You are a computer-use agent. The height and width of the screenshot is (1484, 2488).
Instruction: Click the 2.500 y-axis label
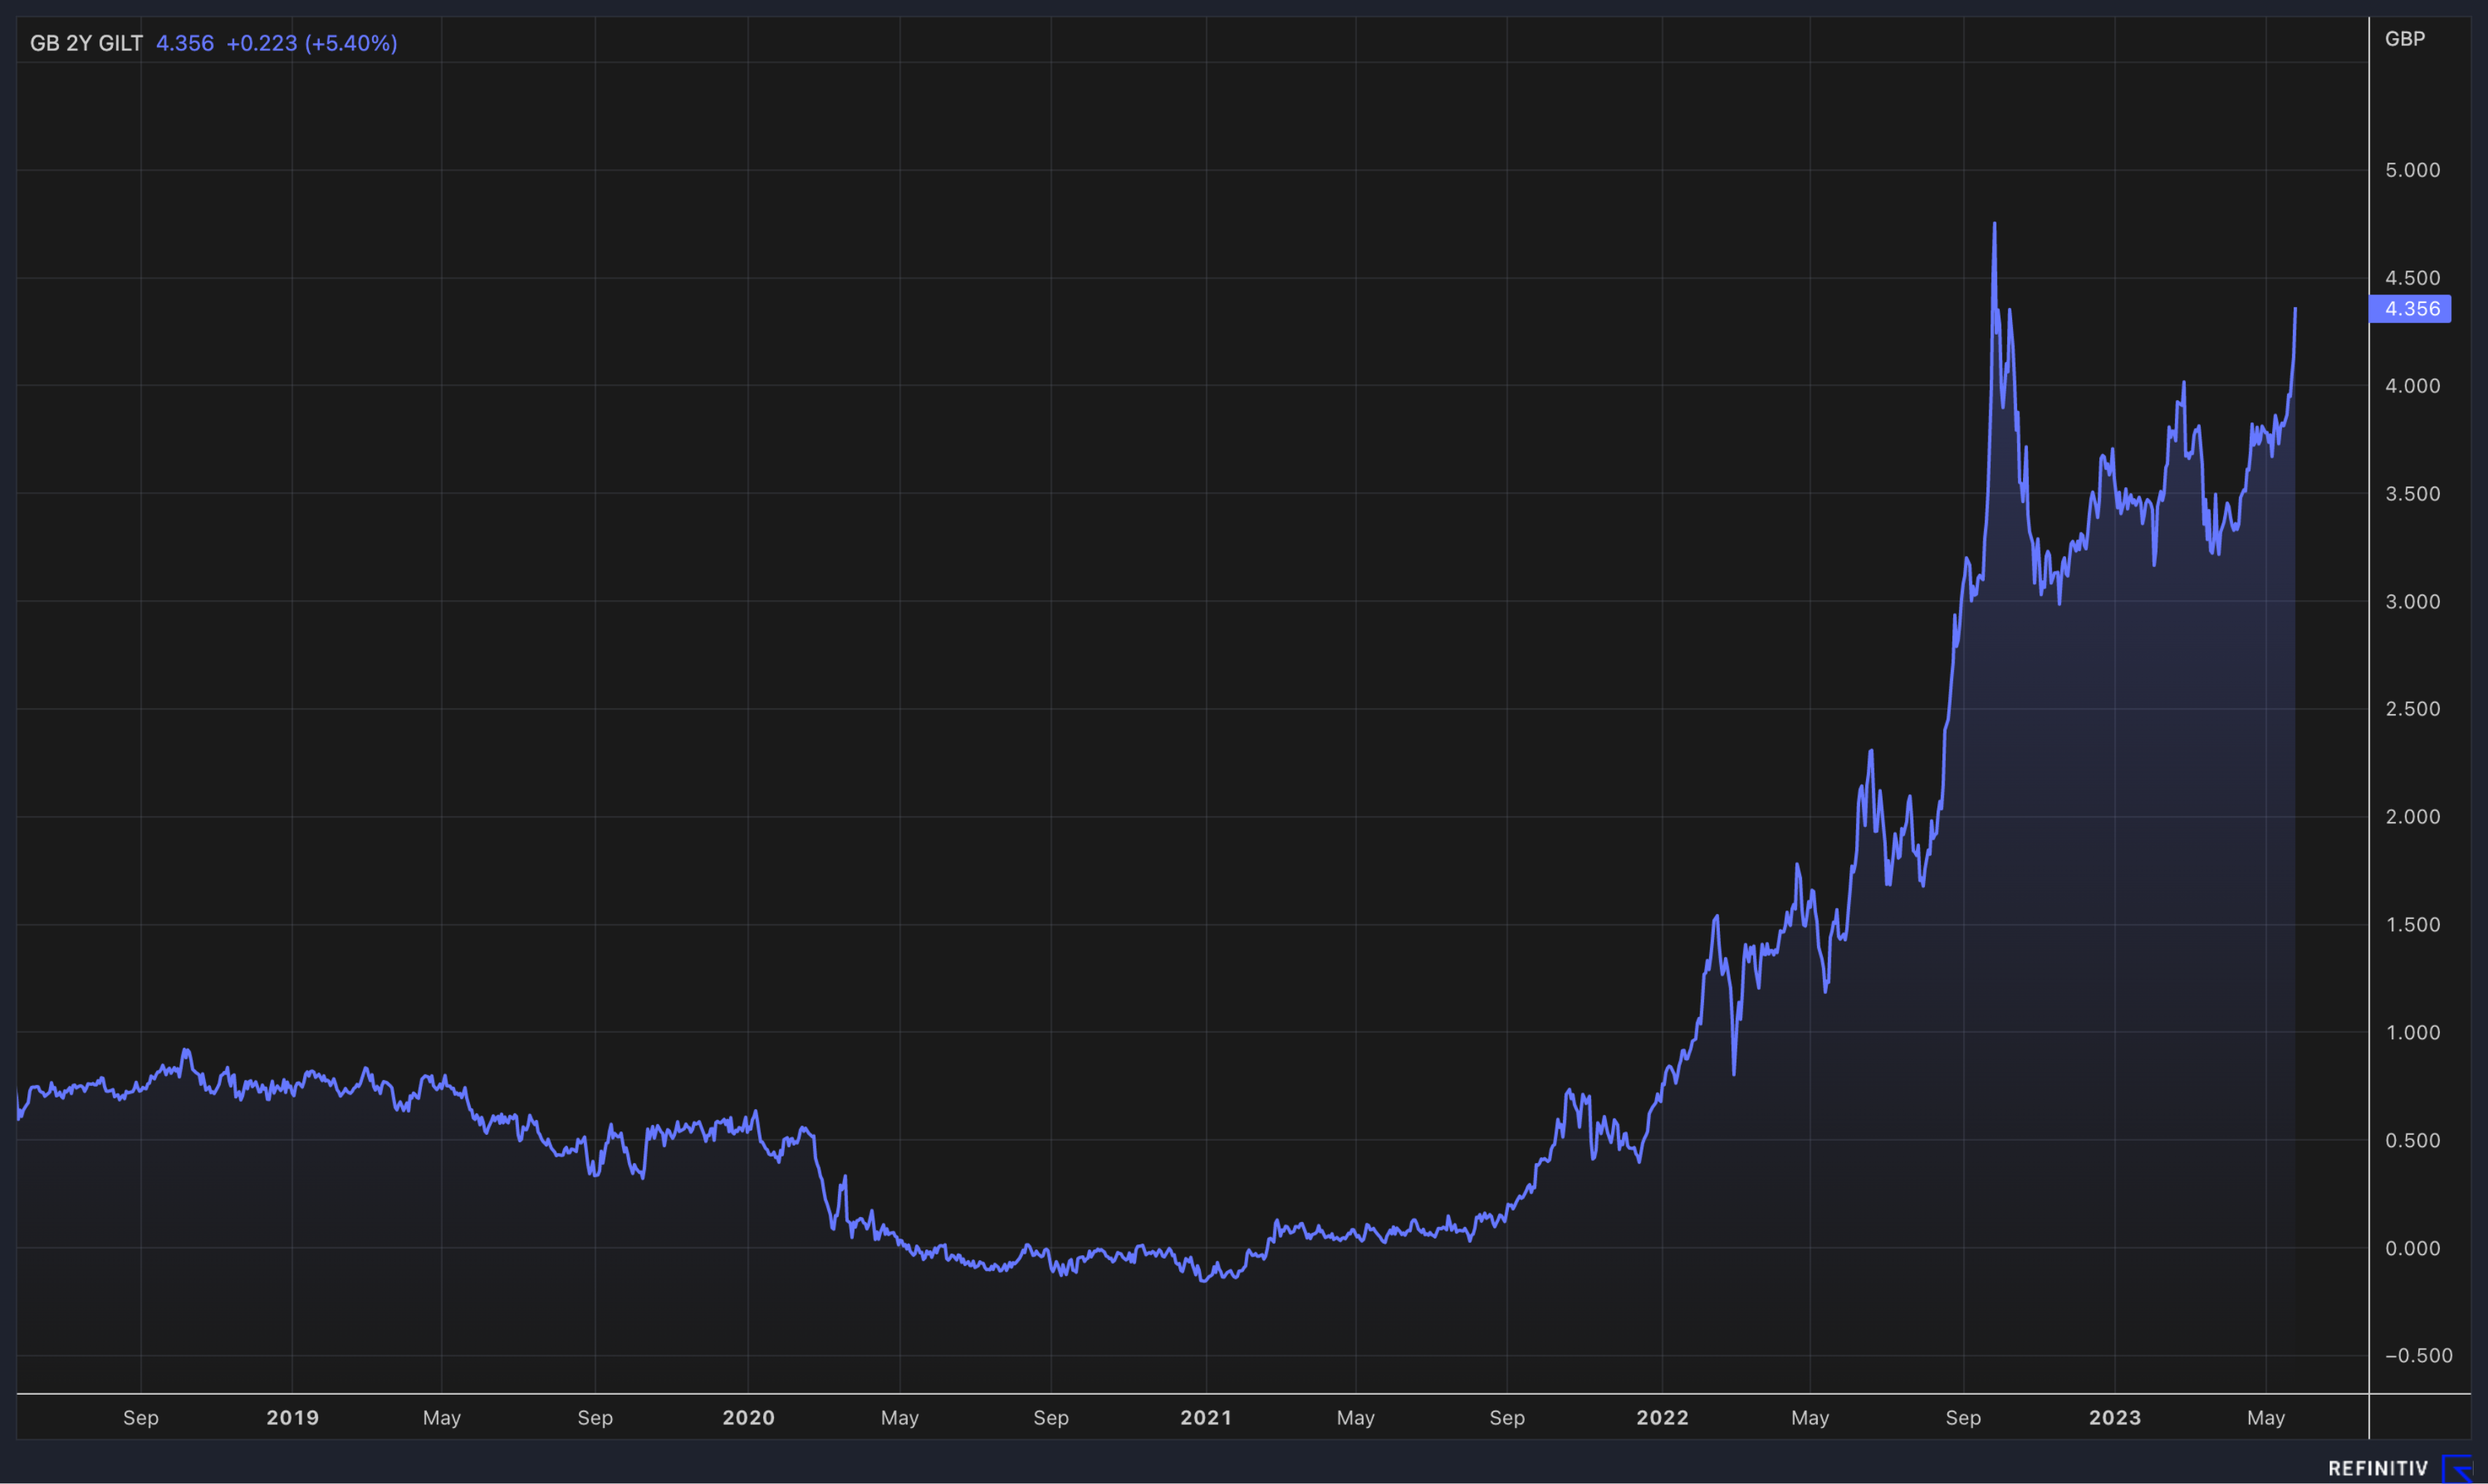(x=2412, y=709)
